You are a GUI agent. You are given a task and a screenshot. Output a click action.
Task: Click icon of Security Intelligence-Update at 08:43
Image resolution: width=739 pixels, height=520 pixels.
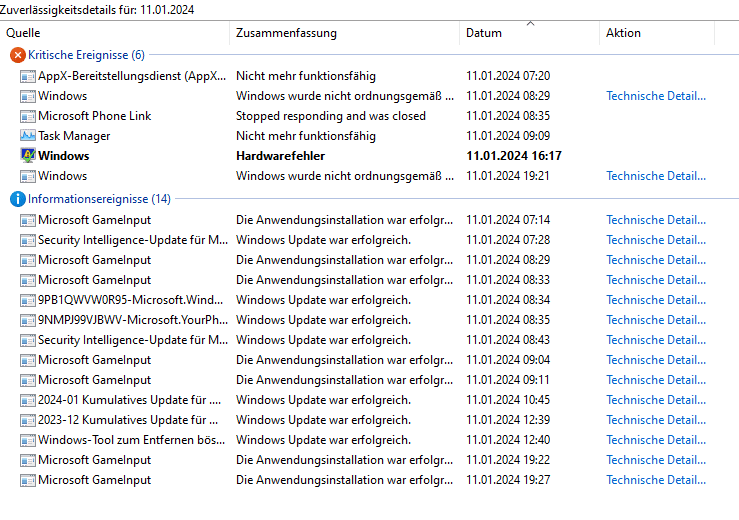[x=28, y=340]
